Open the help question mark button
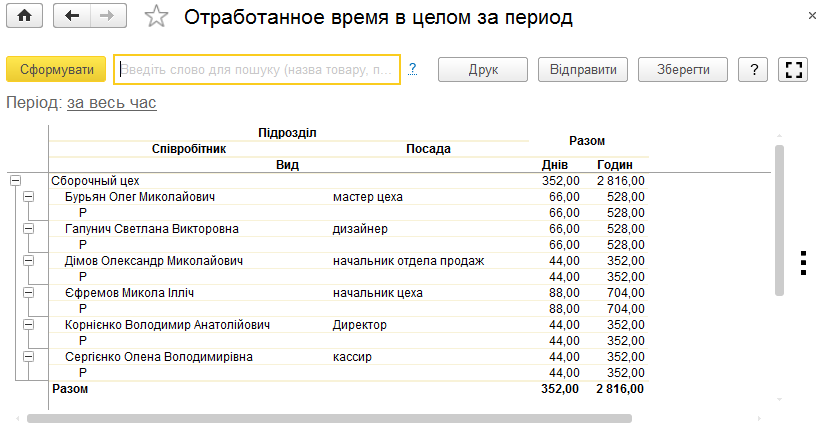The width and height of the screenshot is (819, 432). tap(753, 69)
